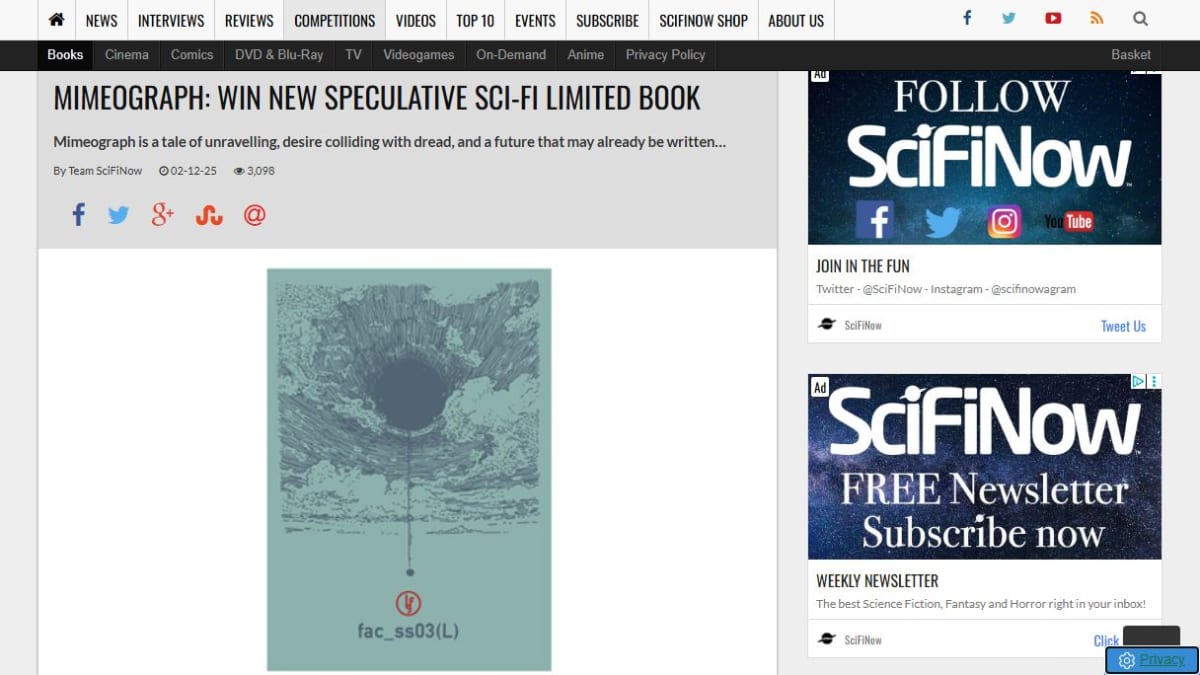Share article on Google Plus

(162, 214)
